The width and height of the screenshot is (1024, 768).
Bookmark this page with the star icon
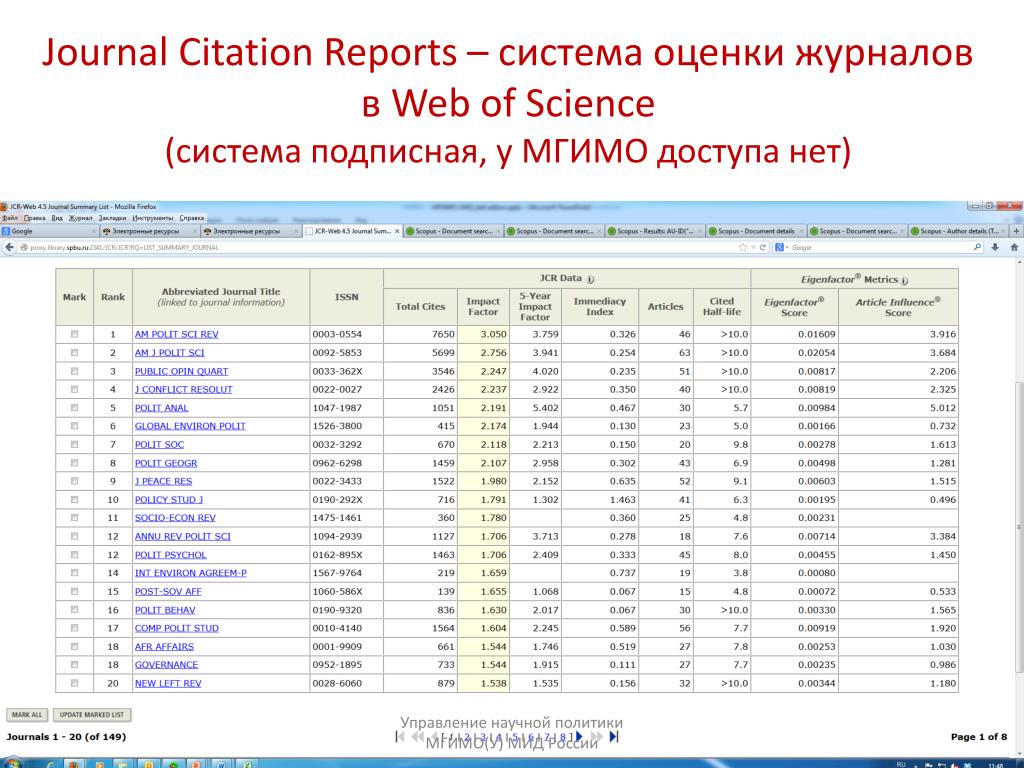tap(743, 248)
